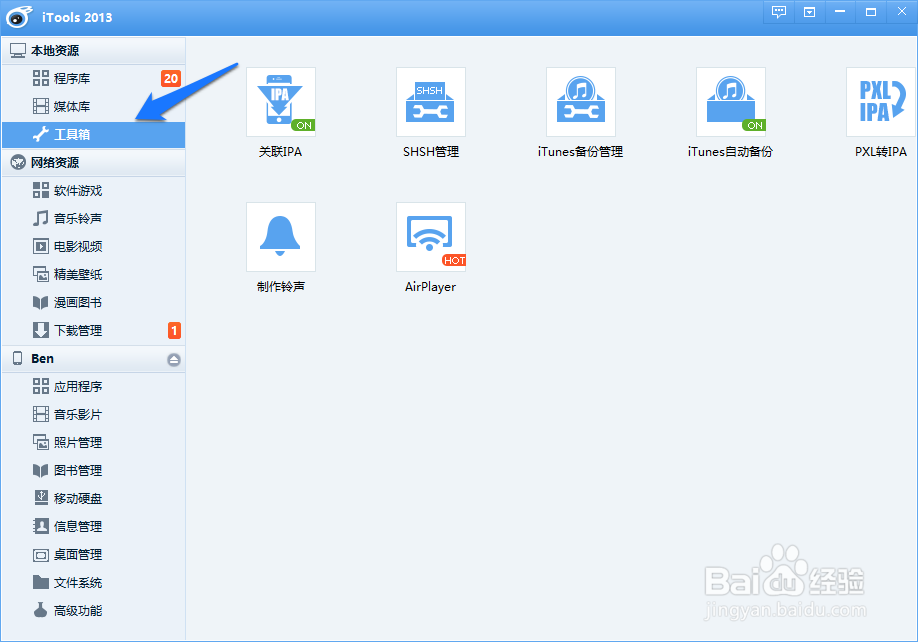Click the SHSH管理 label text
918x642 pixels.
431,152
